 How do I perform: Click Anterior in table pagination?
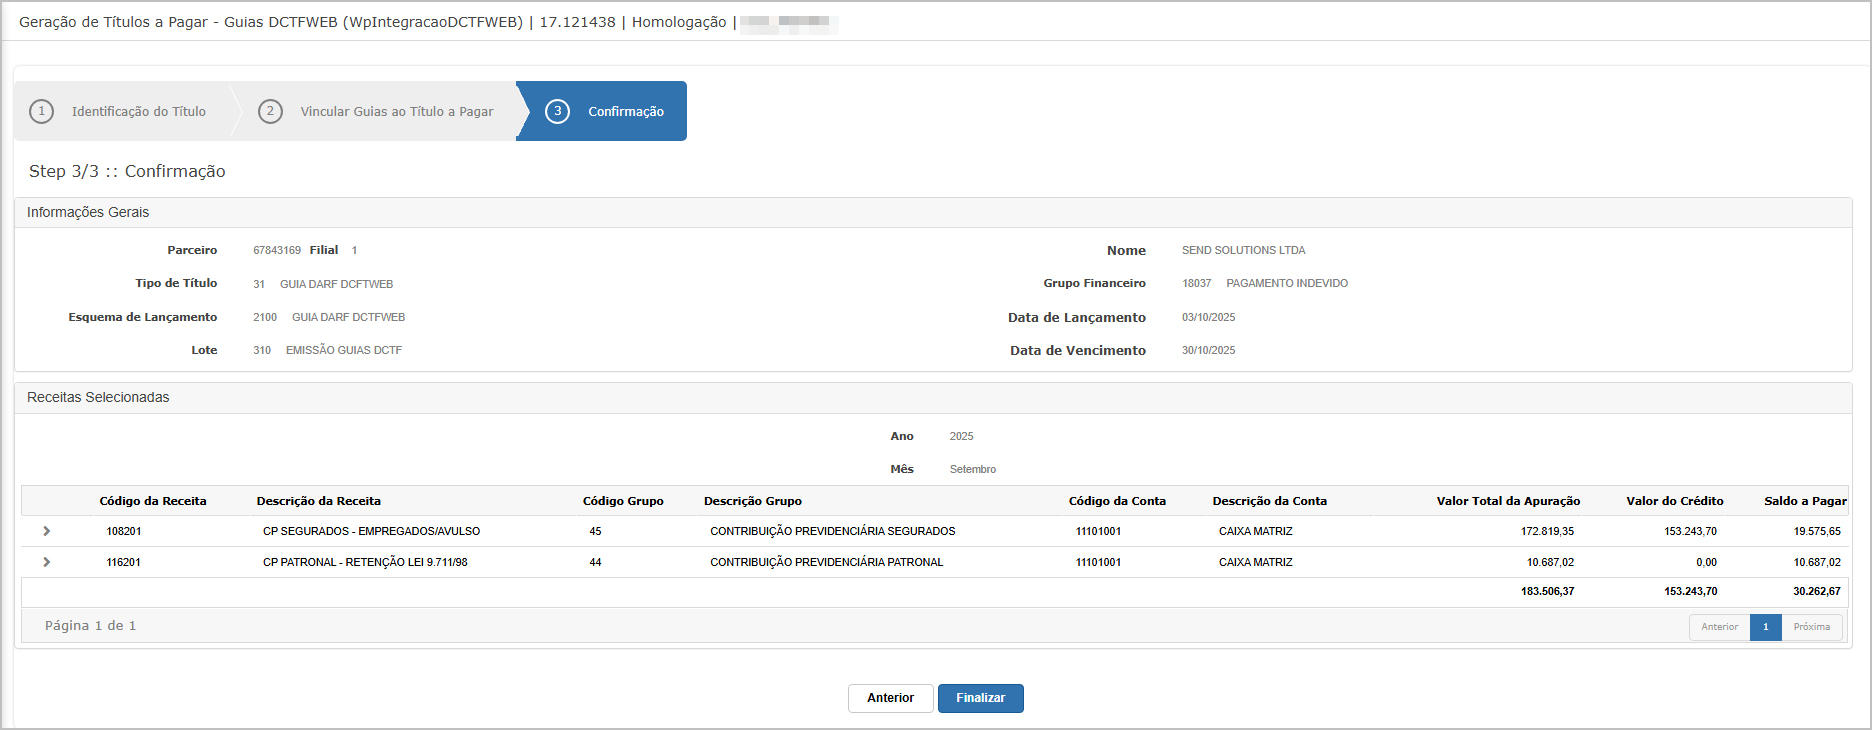coord(1719,627)
